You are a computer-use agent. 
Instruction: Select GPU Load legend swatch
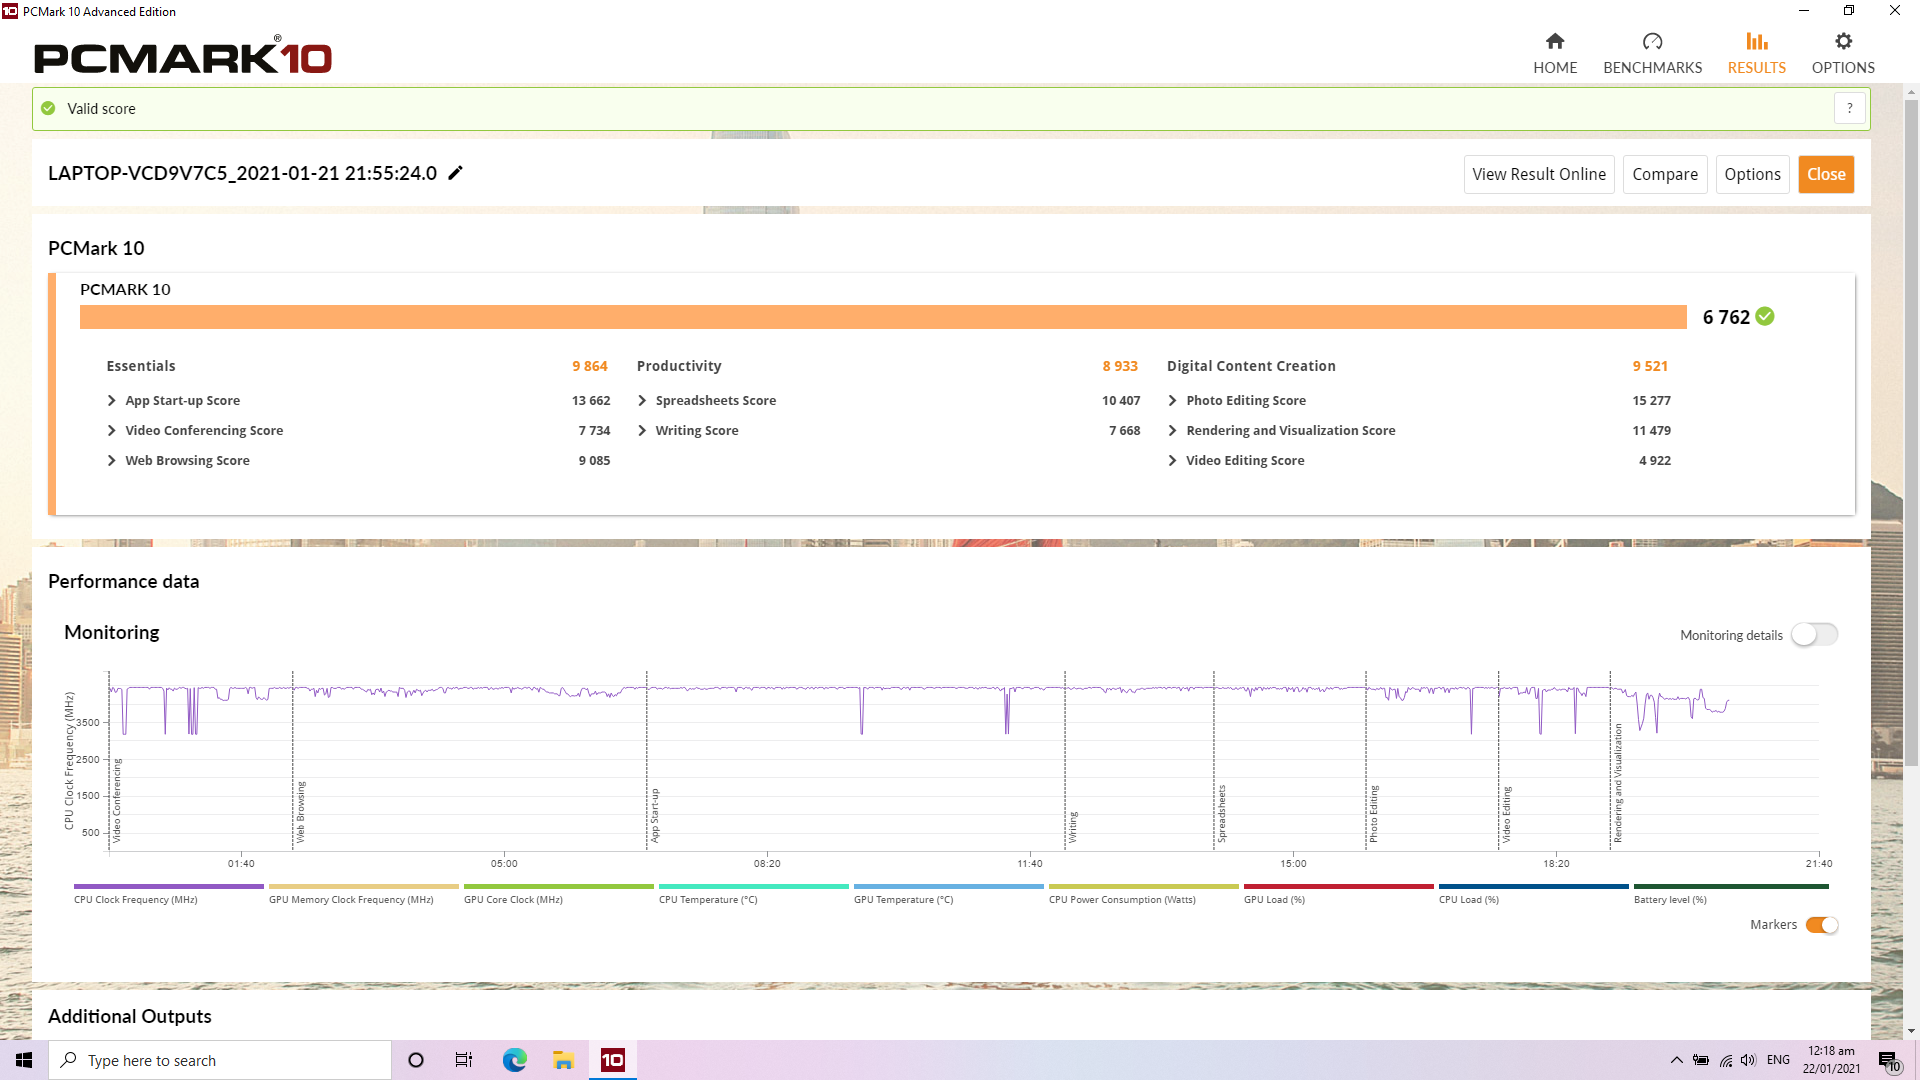point(1338,886)
